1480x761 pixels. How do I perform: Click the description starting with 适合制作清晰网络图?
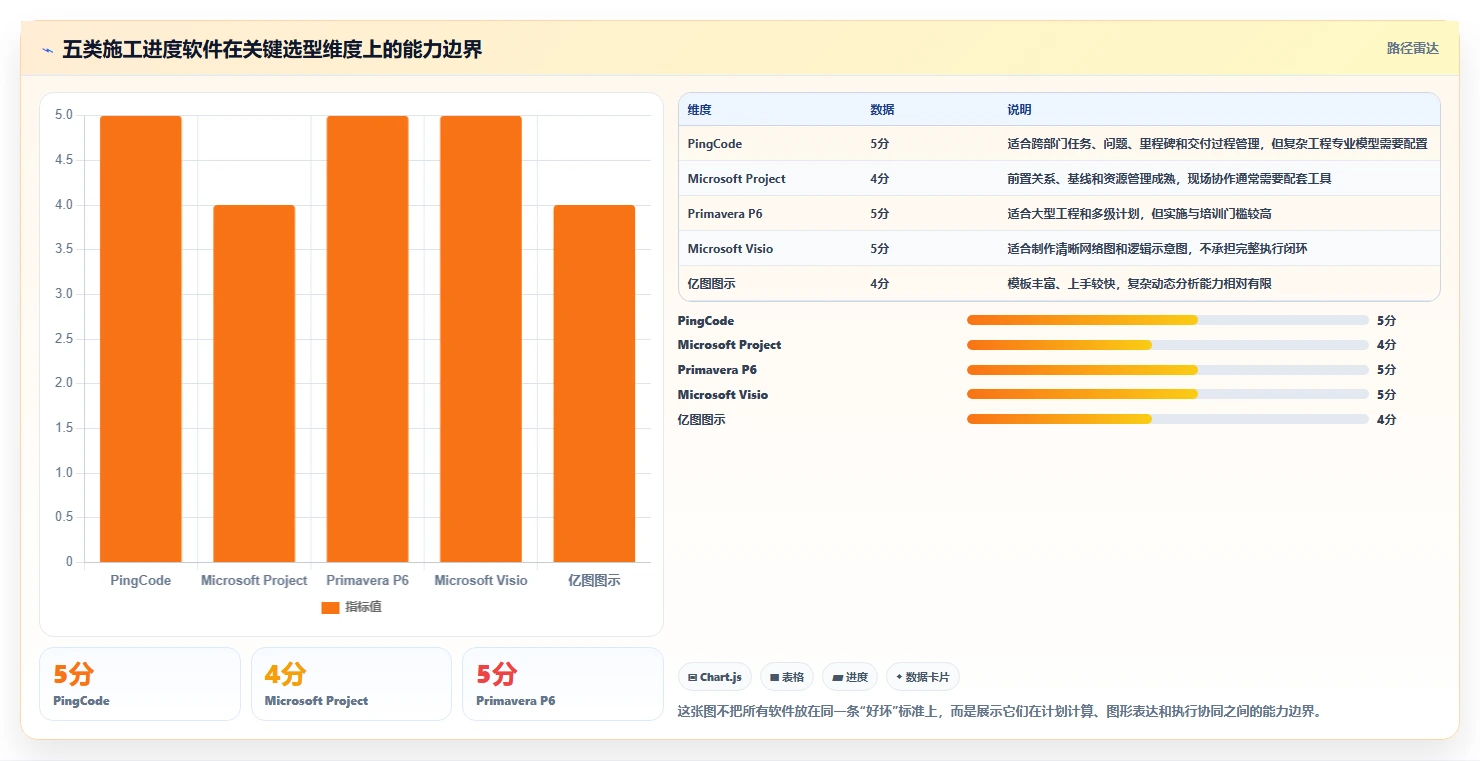[1157, 249]
